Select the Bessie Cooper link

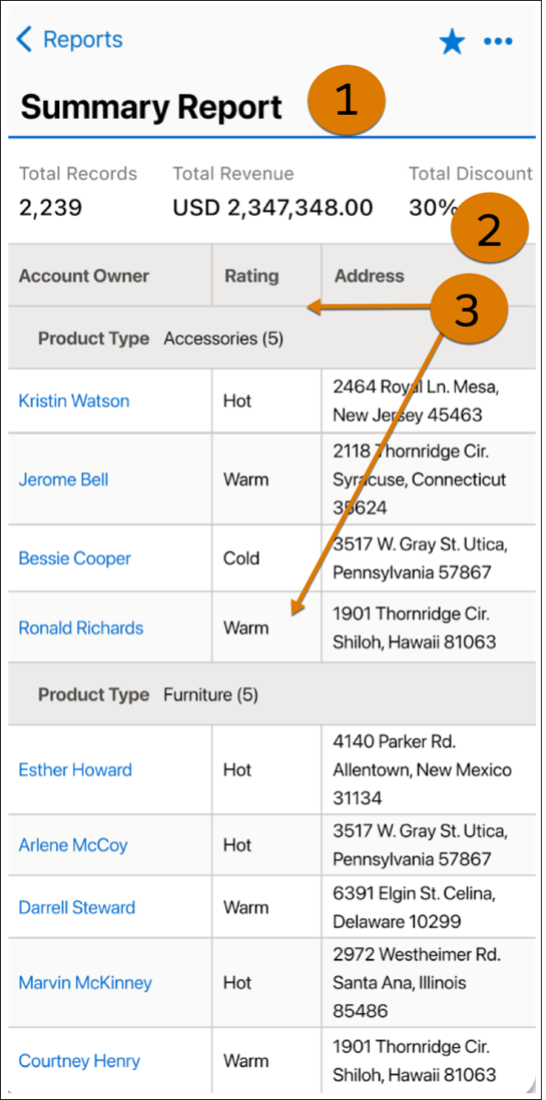pos(74,558)
